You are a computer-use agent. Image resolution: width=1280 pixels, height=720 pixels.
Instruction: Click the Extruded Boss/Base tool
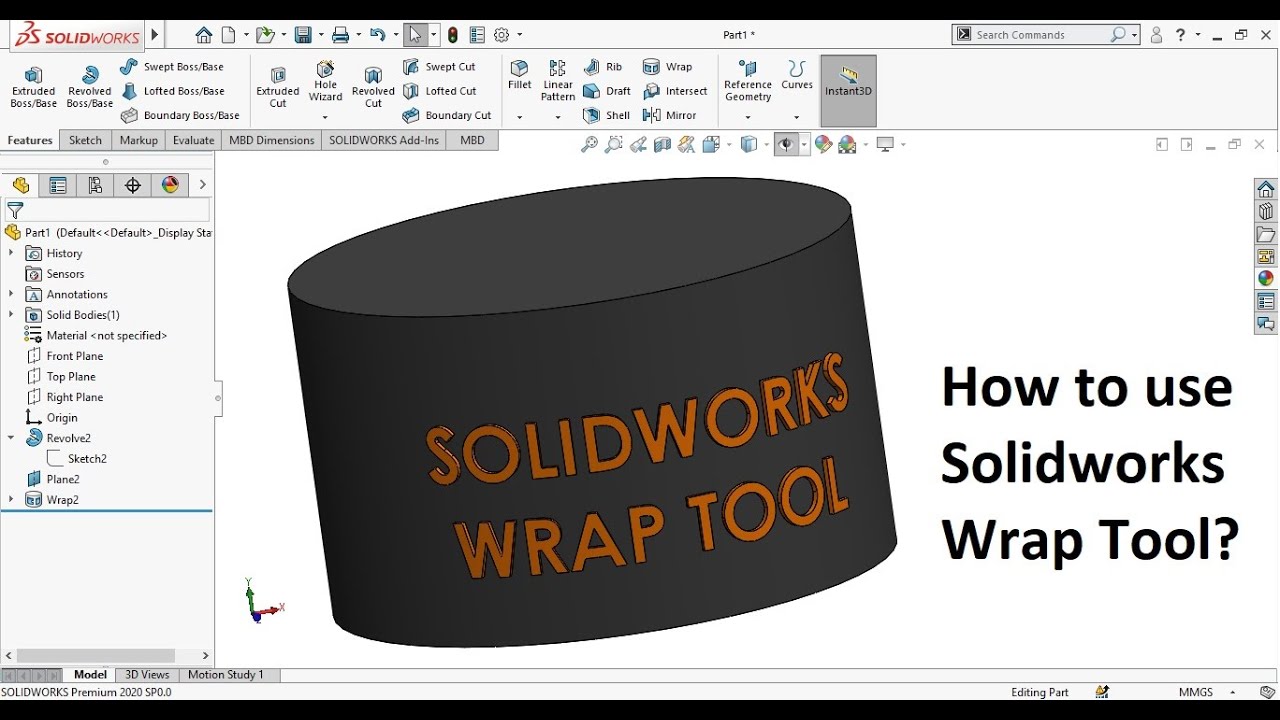33,88
